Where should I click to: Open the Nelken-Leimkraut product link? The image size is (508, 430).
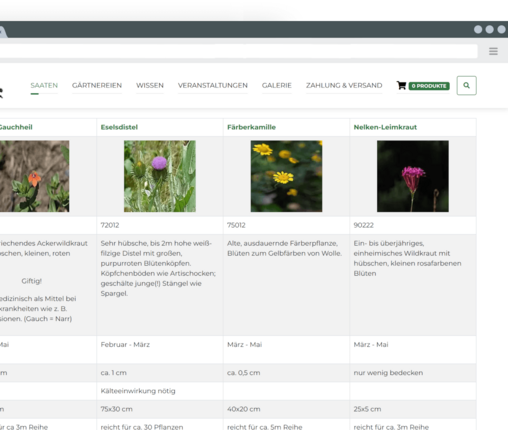coord(385,127)
